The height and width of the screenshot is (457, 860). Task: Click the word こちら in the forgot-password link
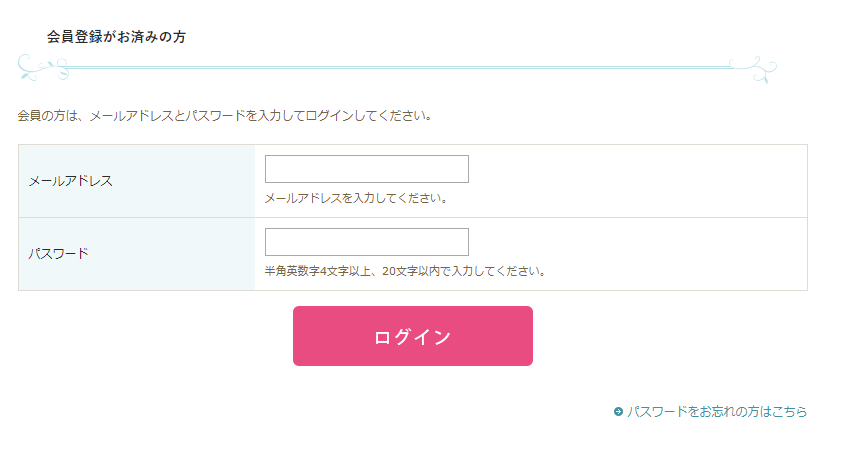[x=789, y=411]
